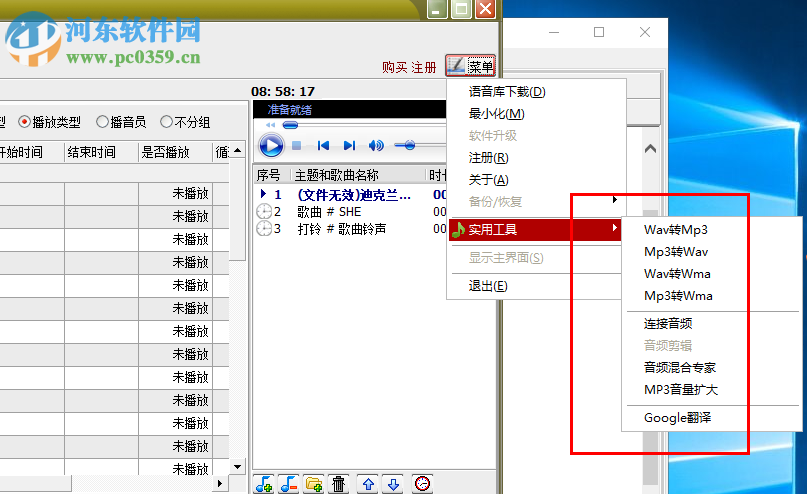The height and width of the screenshot is (494, 807).
Task: Maximize the background window on the right
Action: point(599,32)
